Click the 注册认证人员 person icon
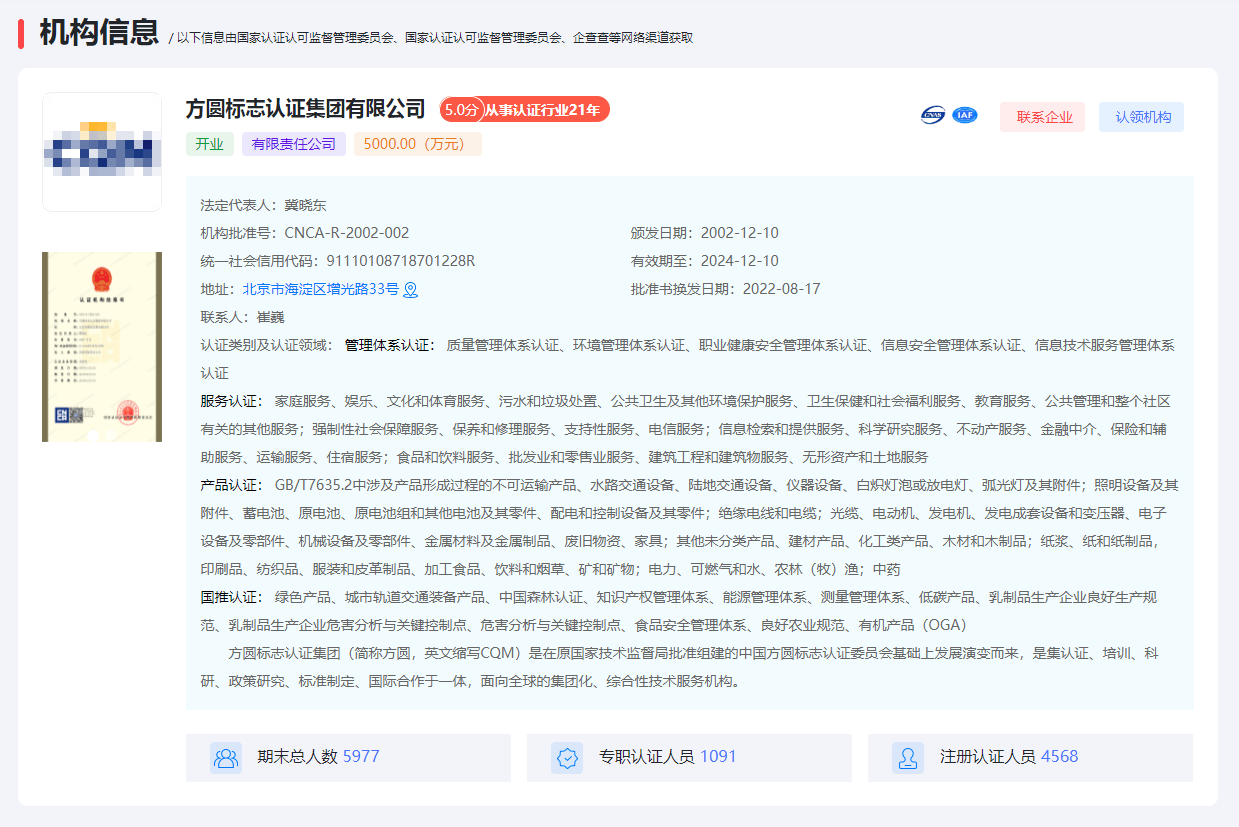The height and width of the screenshot is (827, 1239). (908, 757)
